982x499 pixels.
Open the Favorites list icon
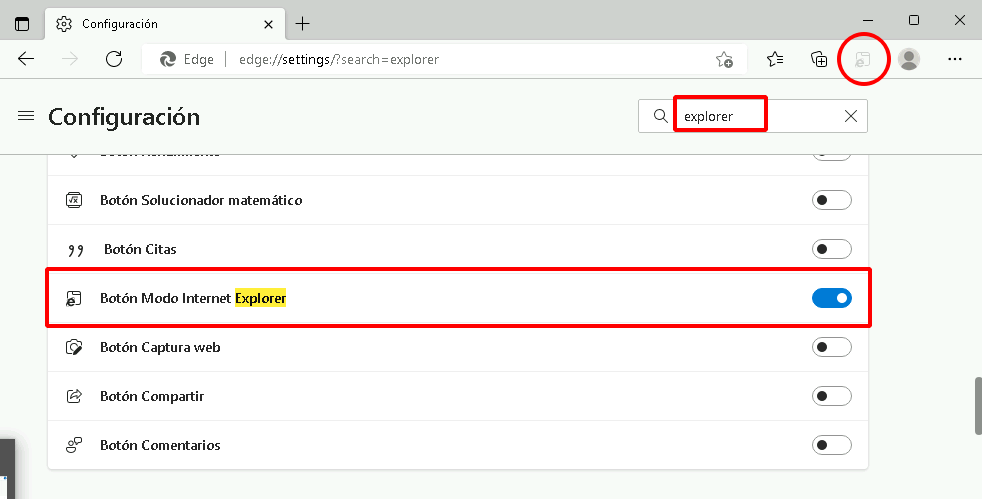(775, 59)
